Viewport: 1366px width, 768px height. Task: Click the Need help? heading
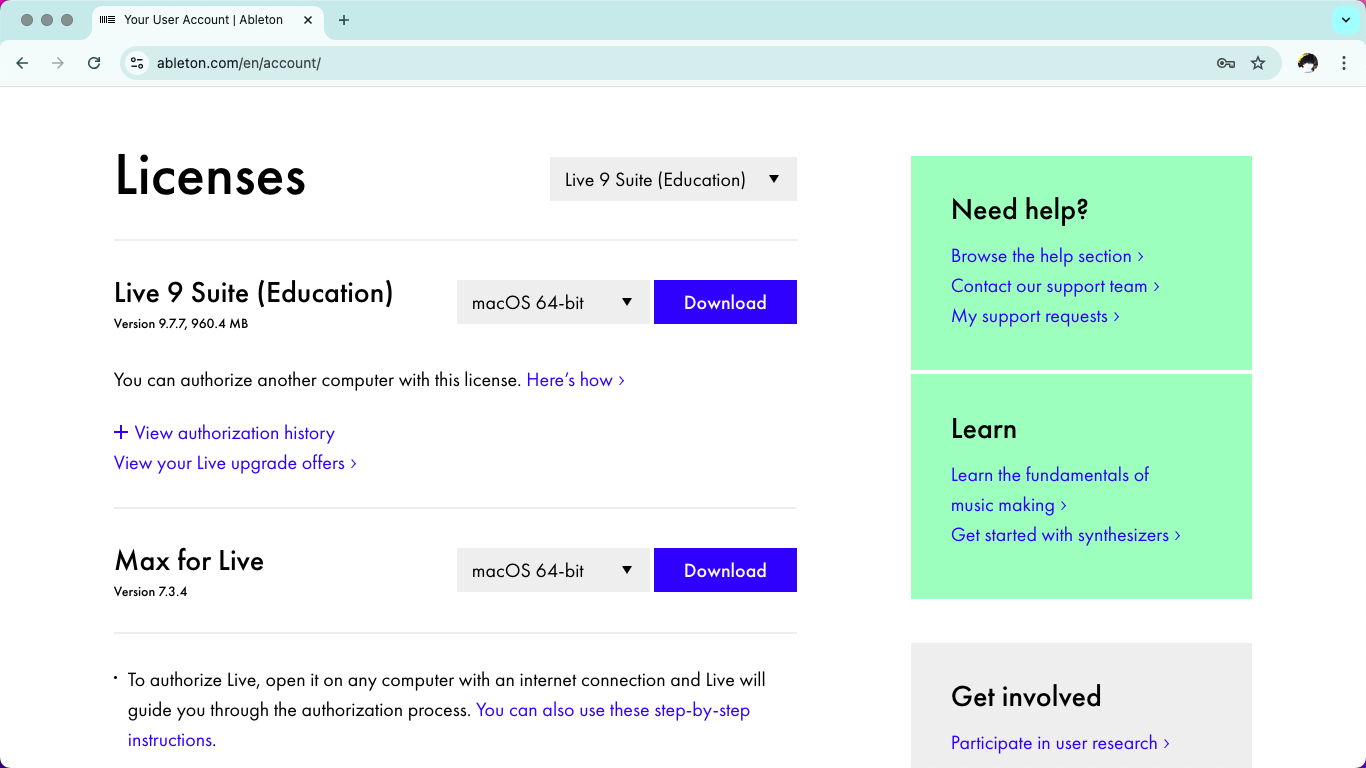pos(1019,210)
